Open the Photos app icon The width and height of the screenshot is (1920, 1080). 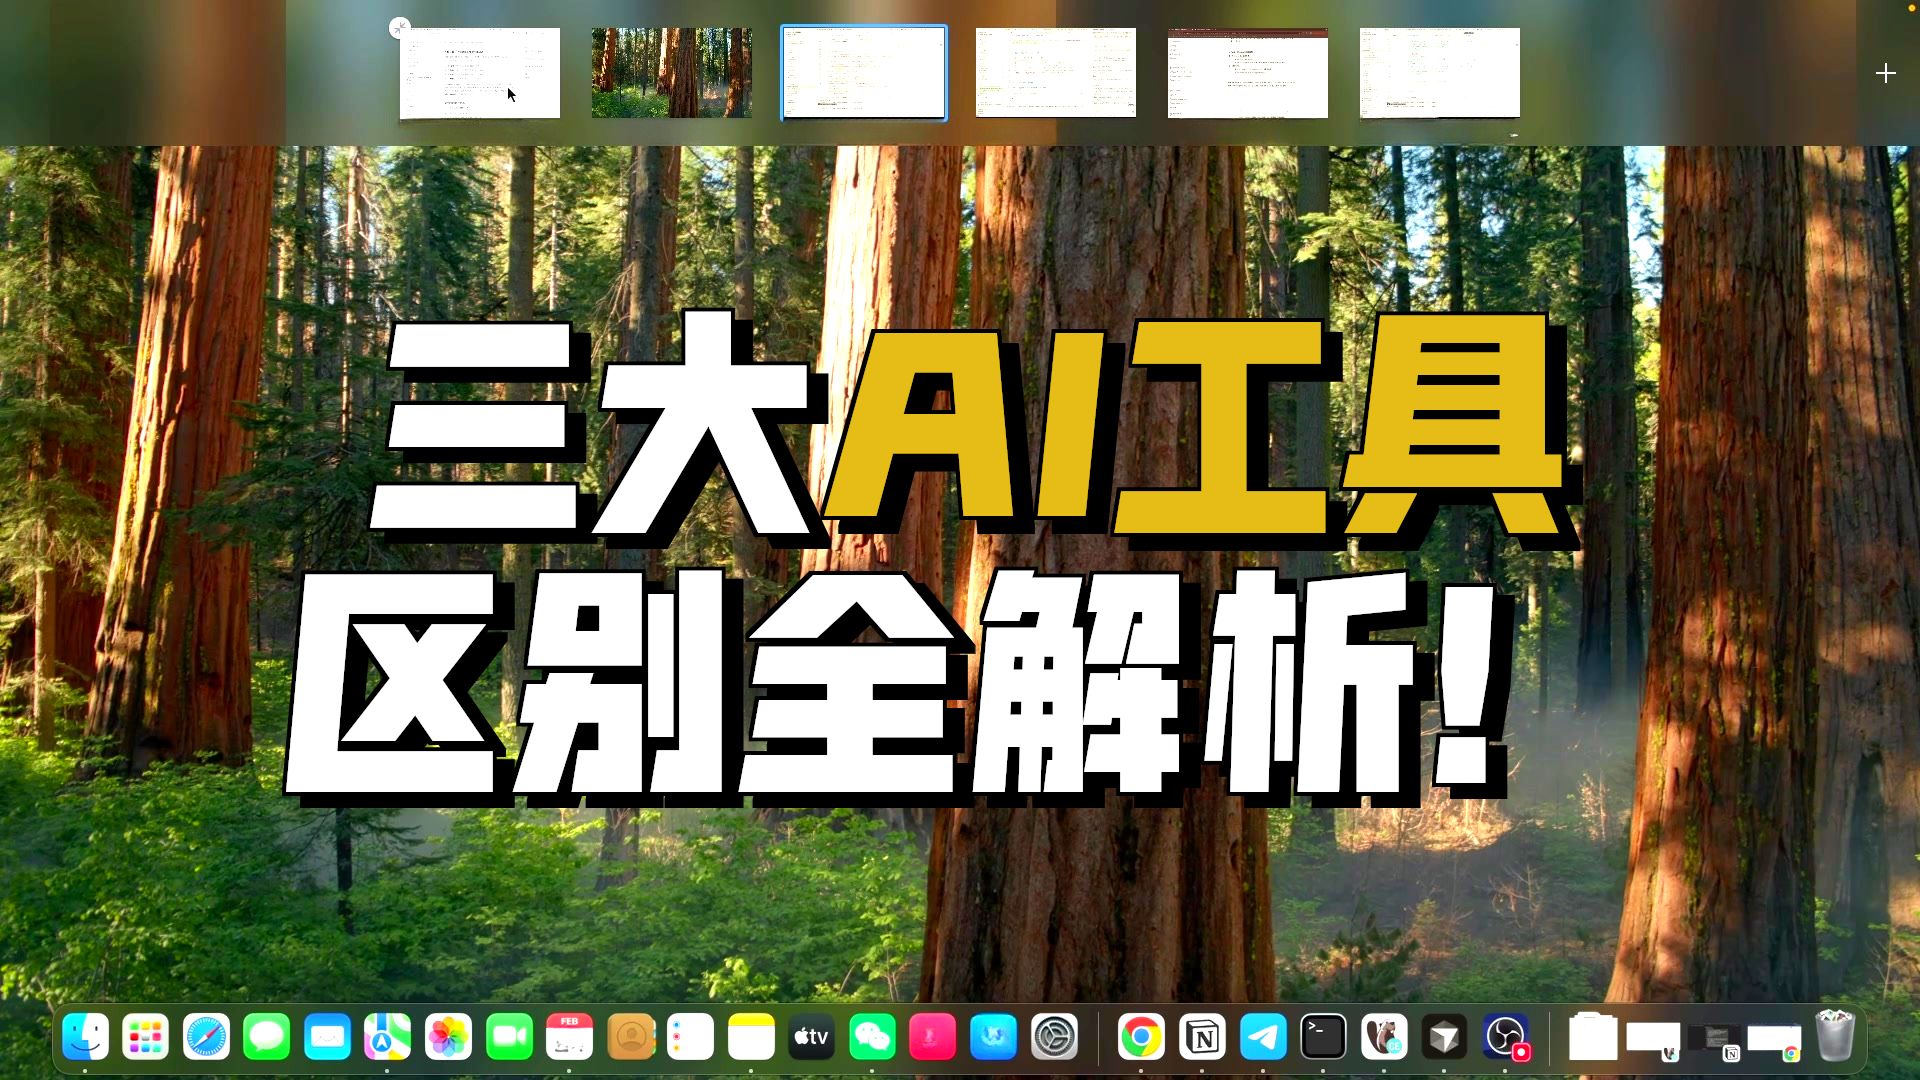pos(448,1038)
